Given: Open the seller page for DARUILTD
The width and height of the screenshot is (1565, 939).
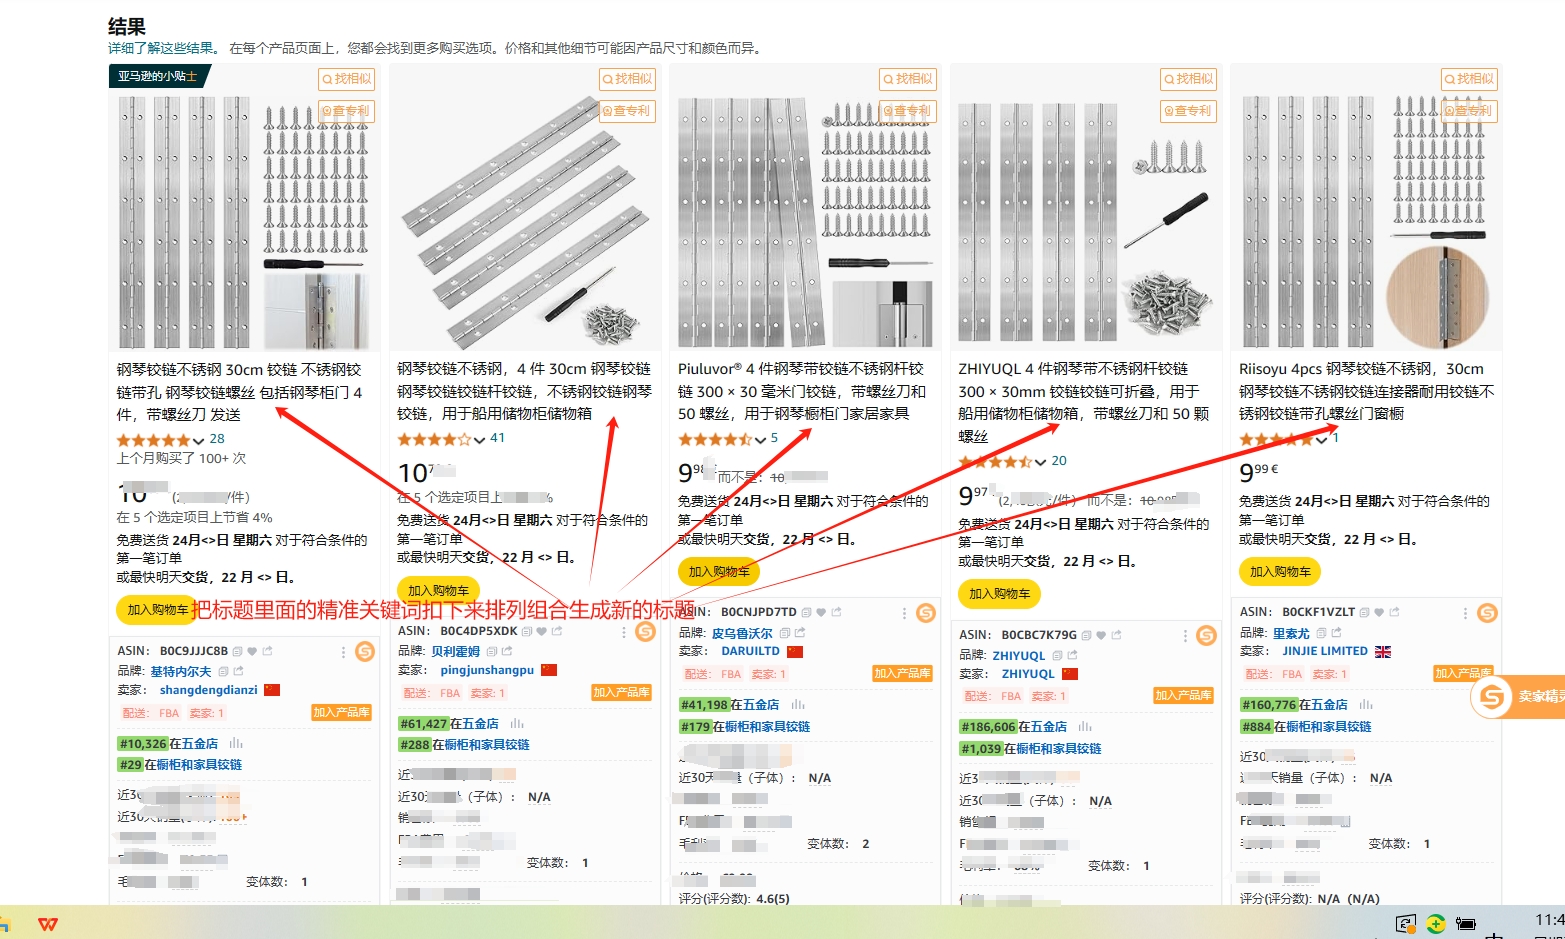Looking at the screenshot, I should pyautogui.click(x=750, y=651).
